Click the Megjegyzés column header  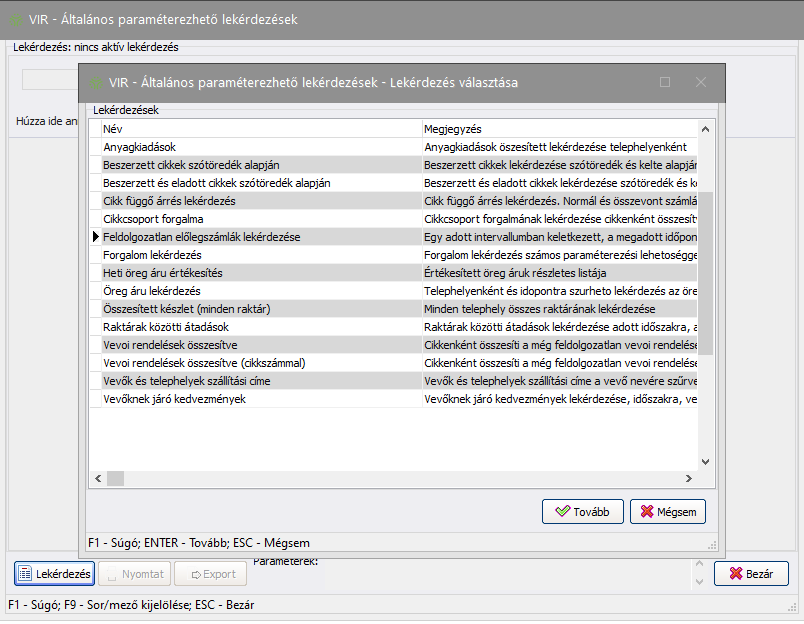[555, 129]
